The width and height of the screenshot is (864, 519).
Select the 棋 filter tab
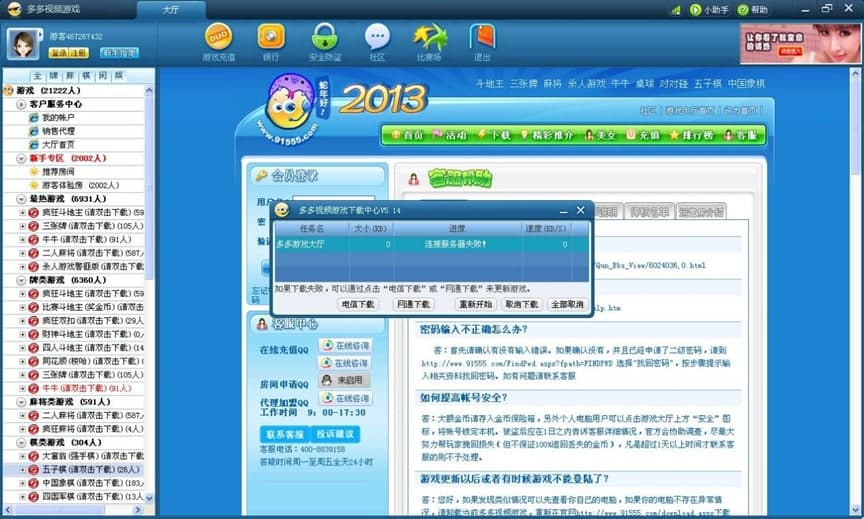tap(86, 76)
